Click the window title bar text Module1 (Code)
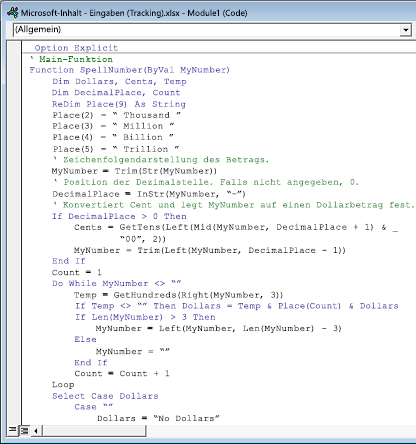This screenshot has height=444, width=416. point(217,13)
